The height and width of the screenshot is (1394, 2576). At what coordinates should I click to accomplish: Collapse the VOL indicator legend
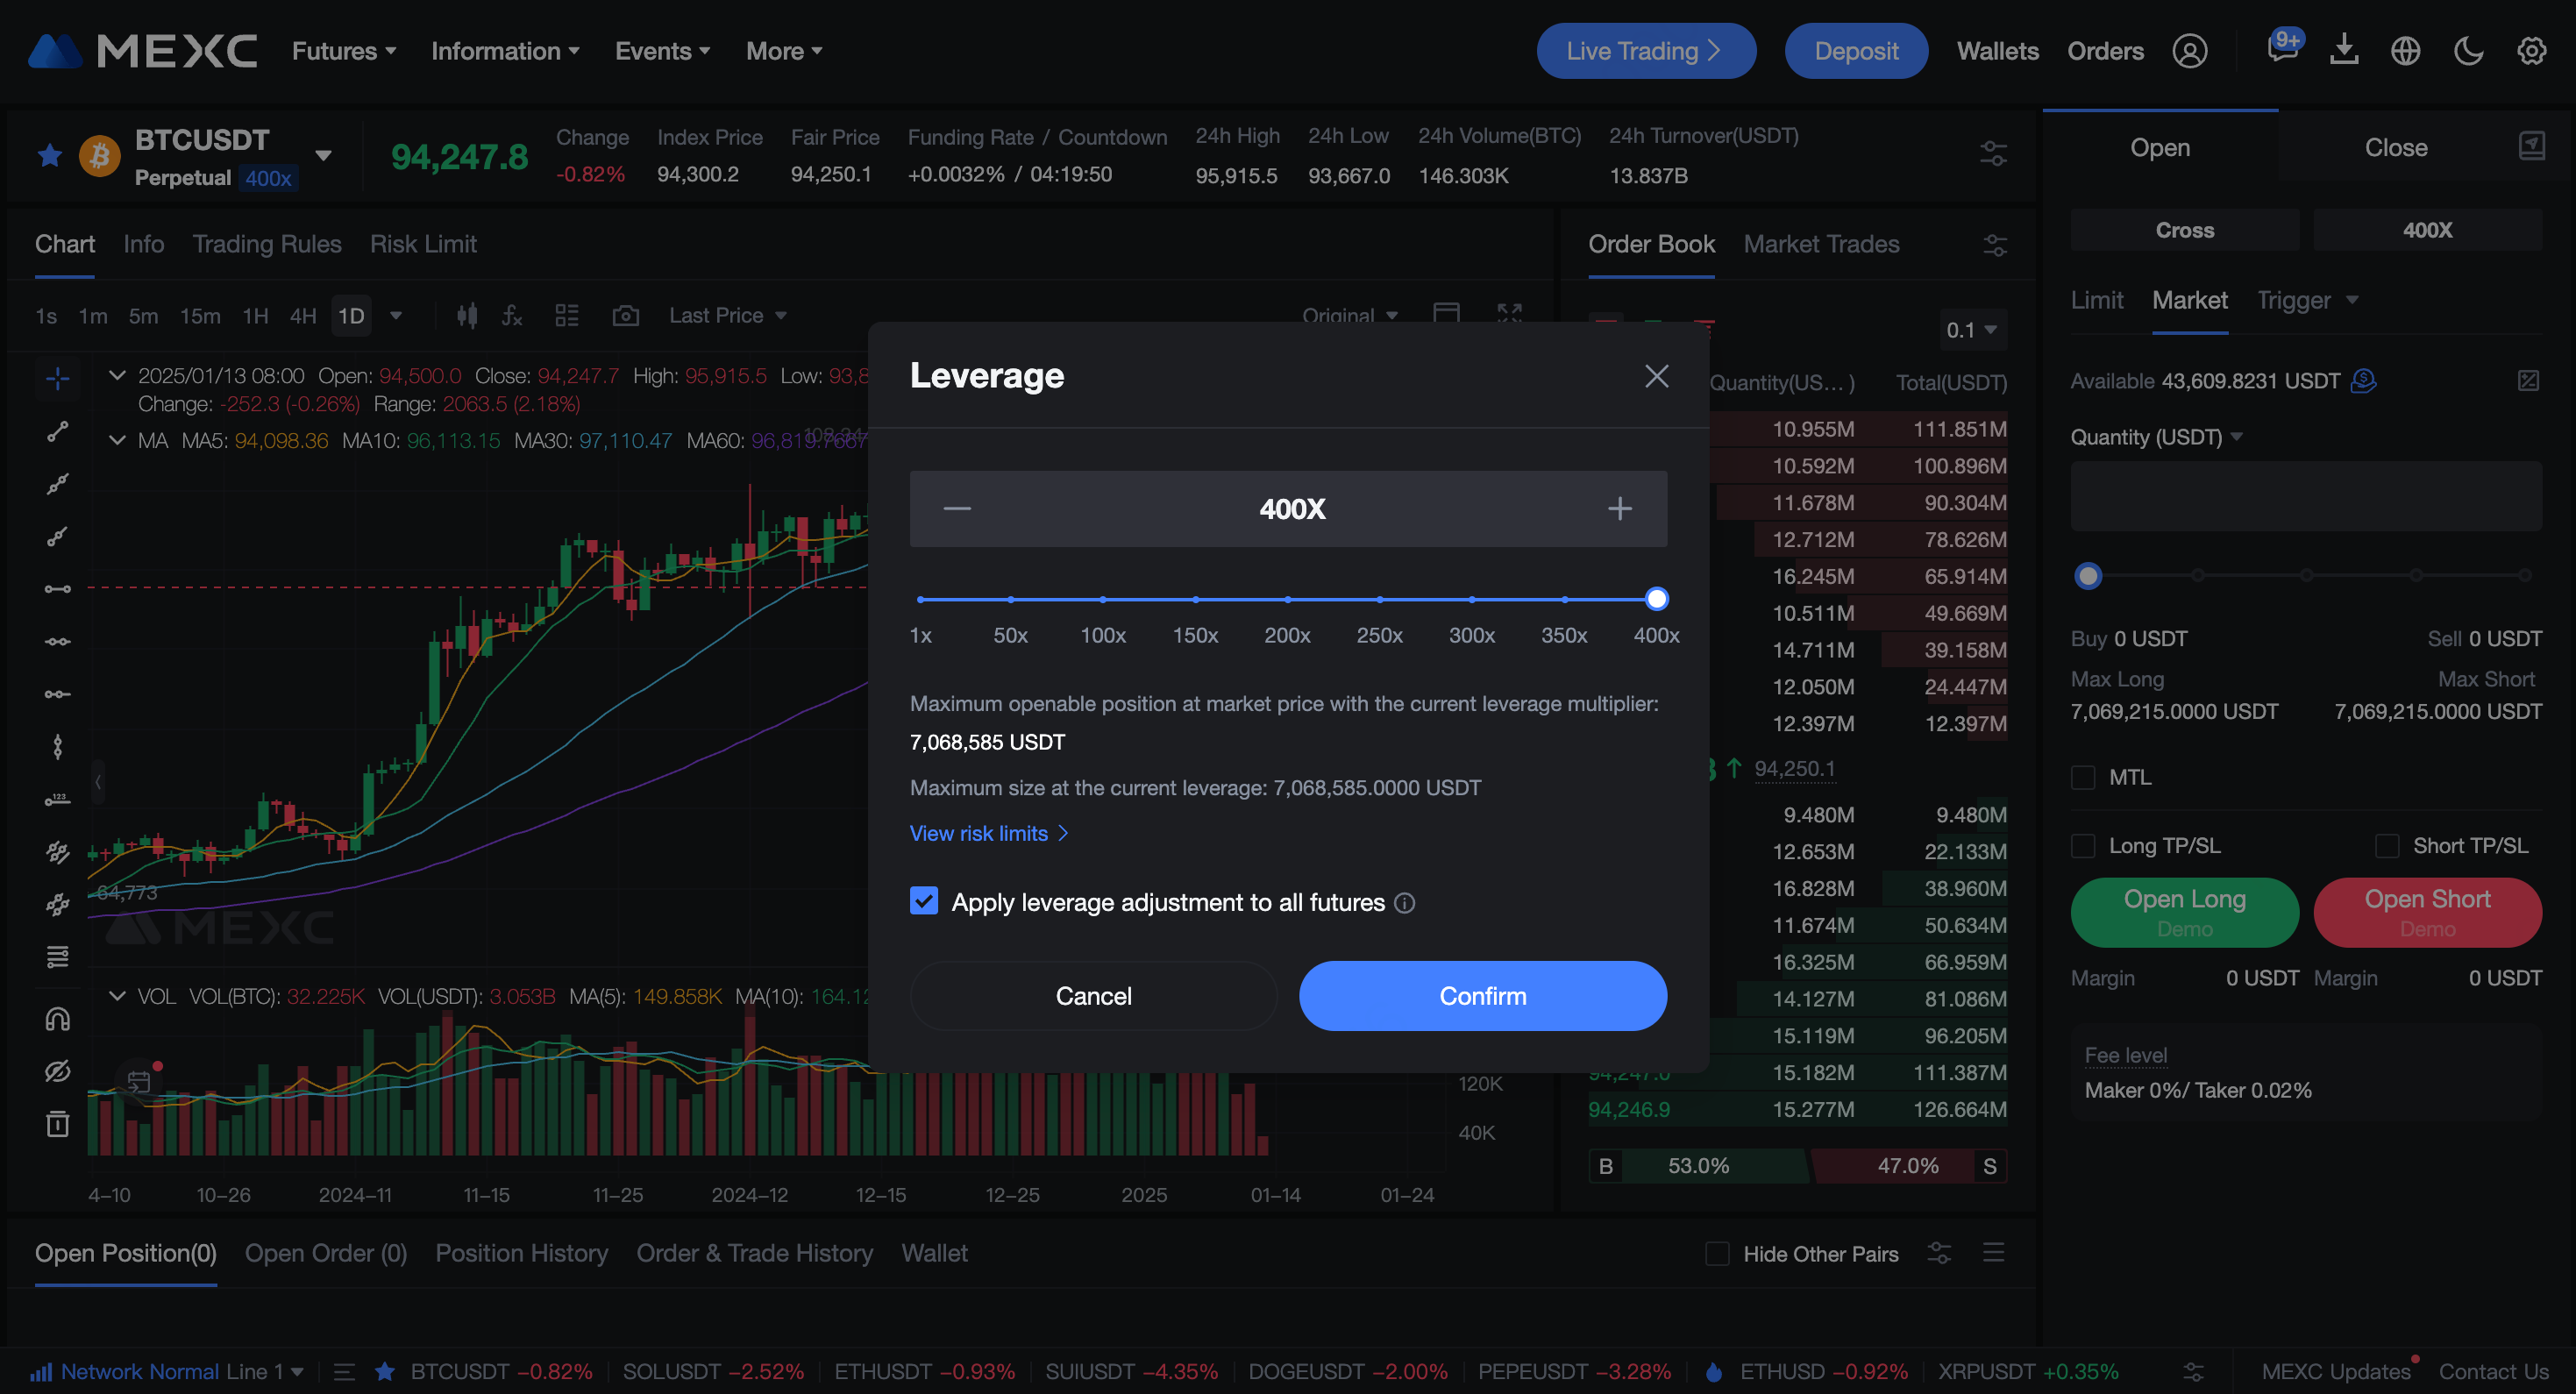click(117, 996)
